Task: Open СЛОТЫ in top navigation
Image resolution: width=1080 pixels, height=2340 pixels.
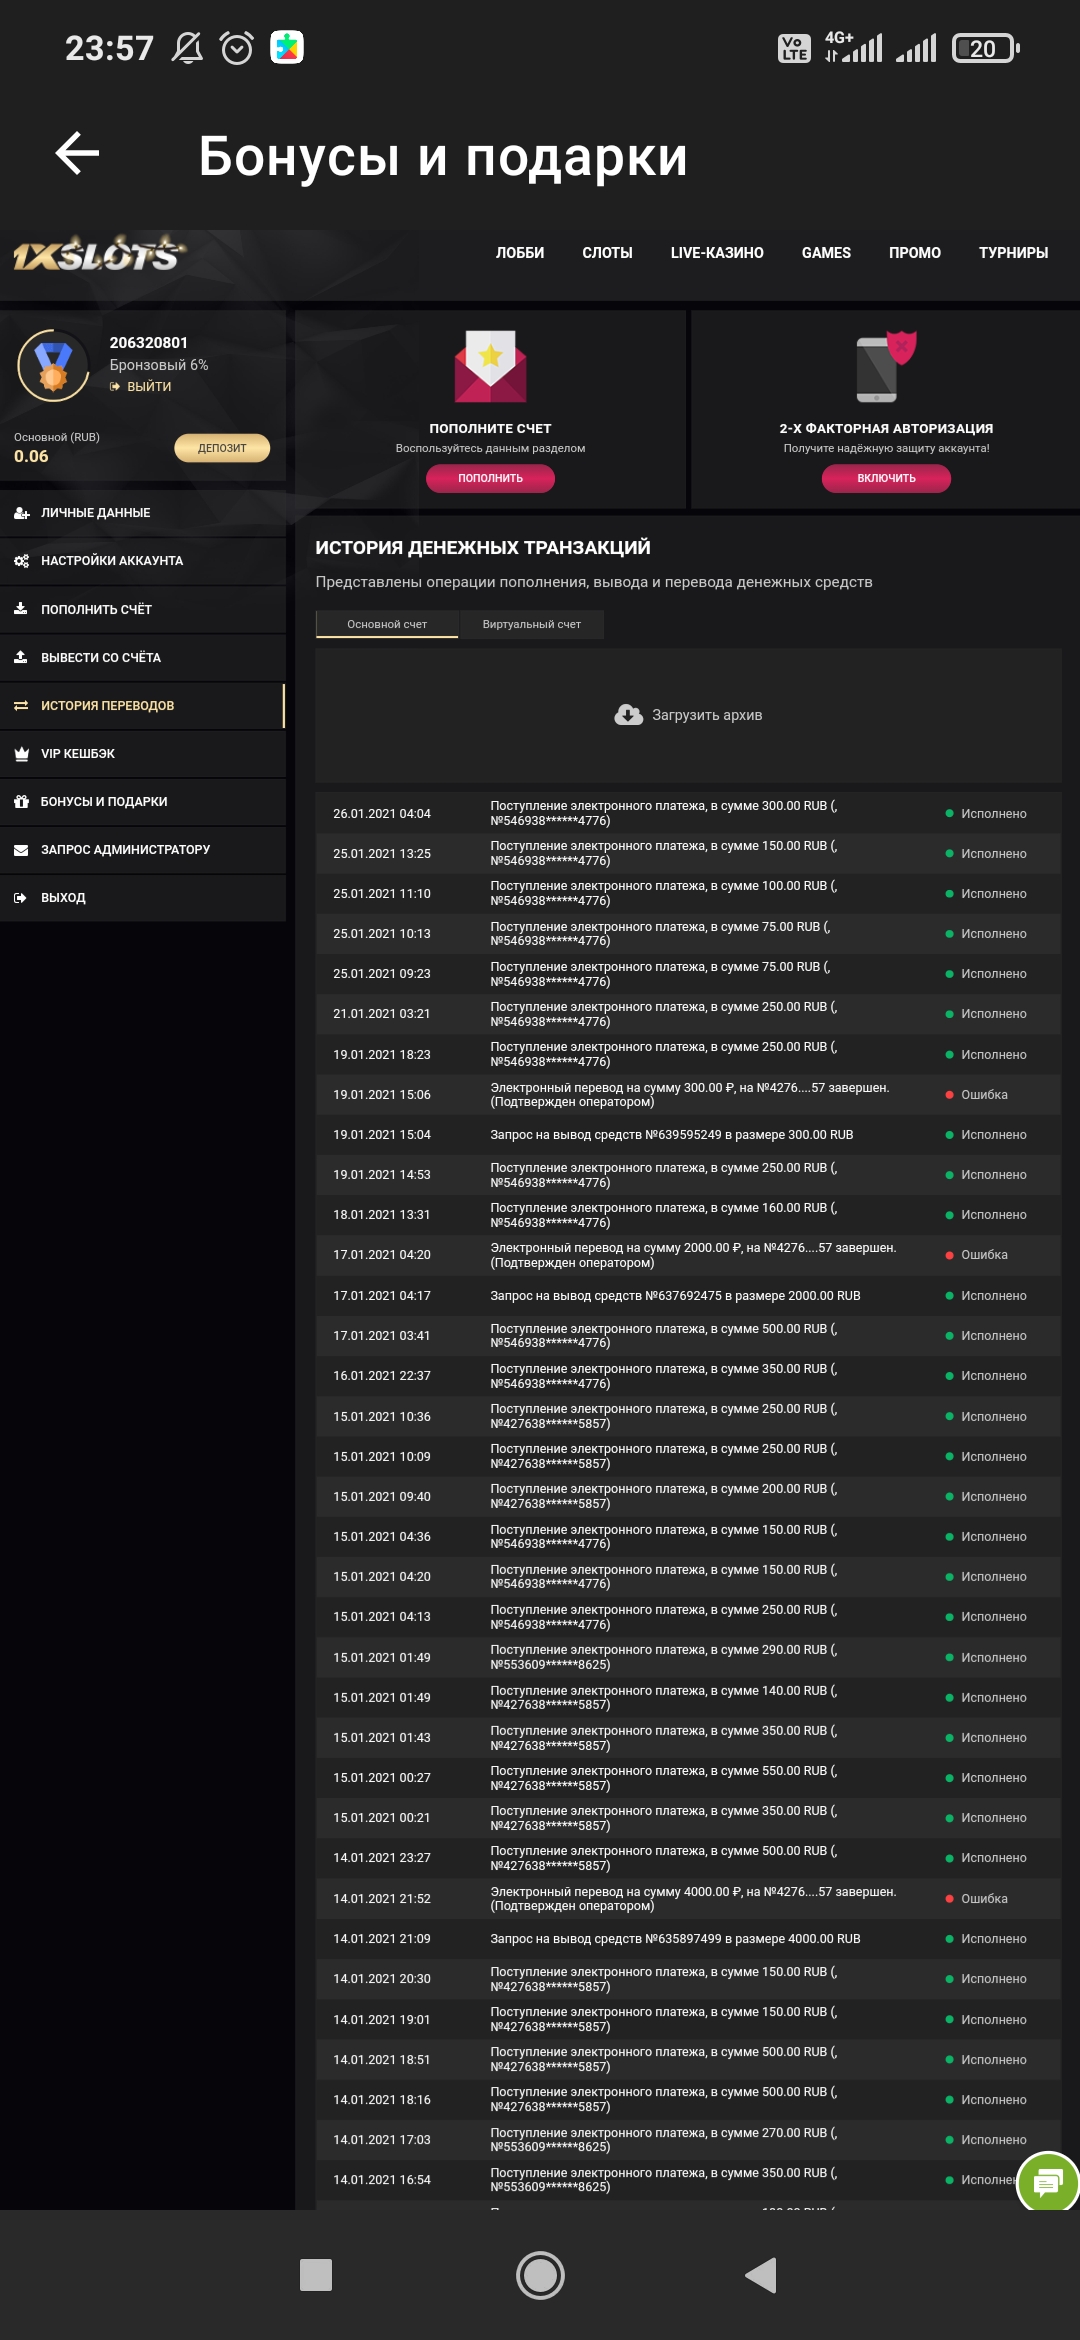Action: pos(607,253)
